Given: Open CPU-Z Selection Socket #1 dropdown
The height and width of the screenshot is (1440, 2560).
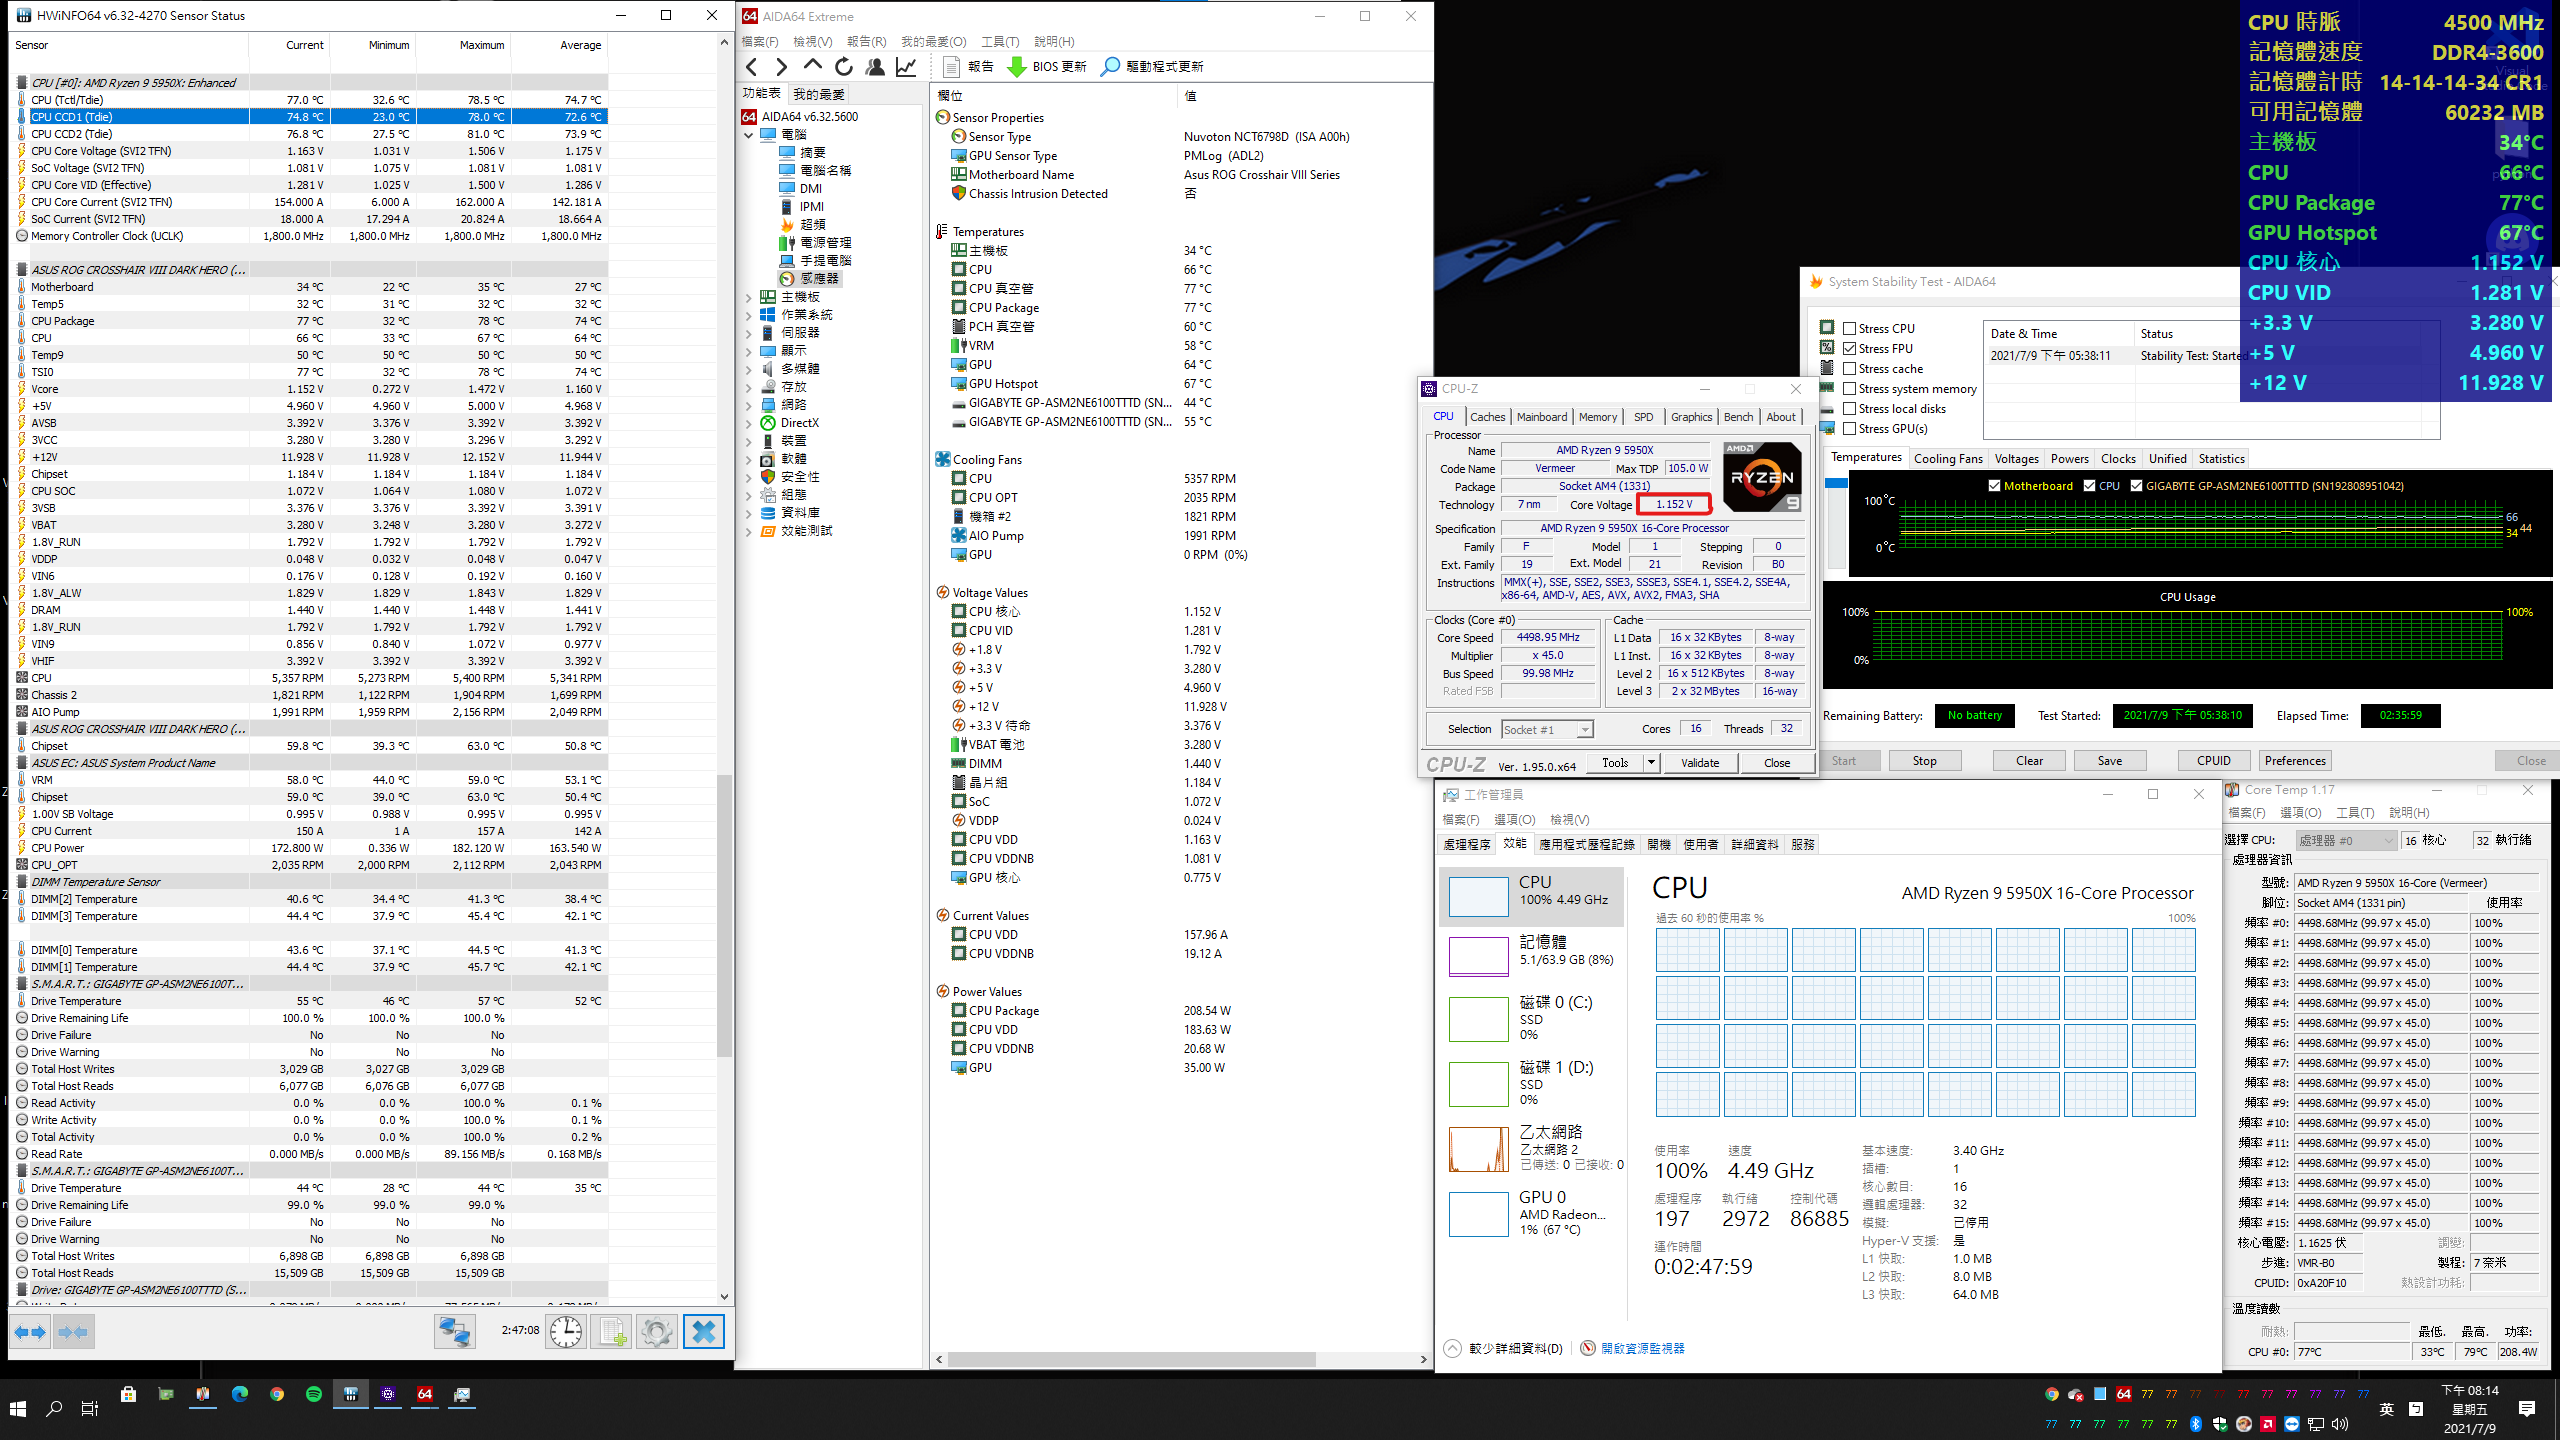Looking at the screenshot, I should 1547,729.
